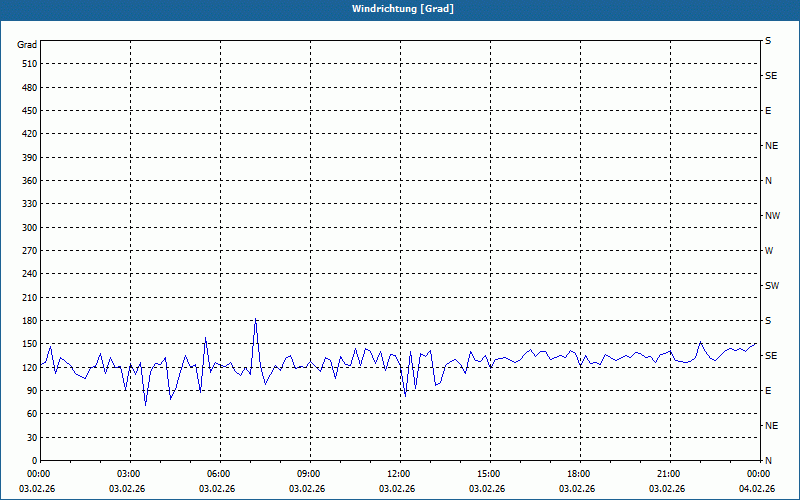Viewport: 800px width, 500px height.
Task: Click the 09:00 time axis label
Action: click(310, 474)
